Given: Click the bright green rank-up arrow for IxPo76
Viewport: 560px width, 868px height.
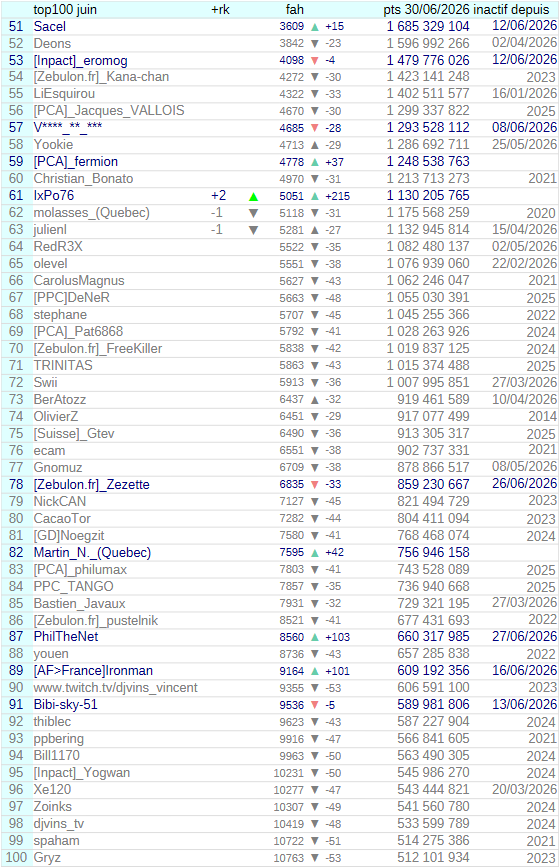Looking at the screenshot, I should tap(253, 197).
